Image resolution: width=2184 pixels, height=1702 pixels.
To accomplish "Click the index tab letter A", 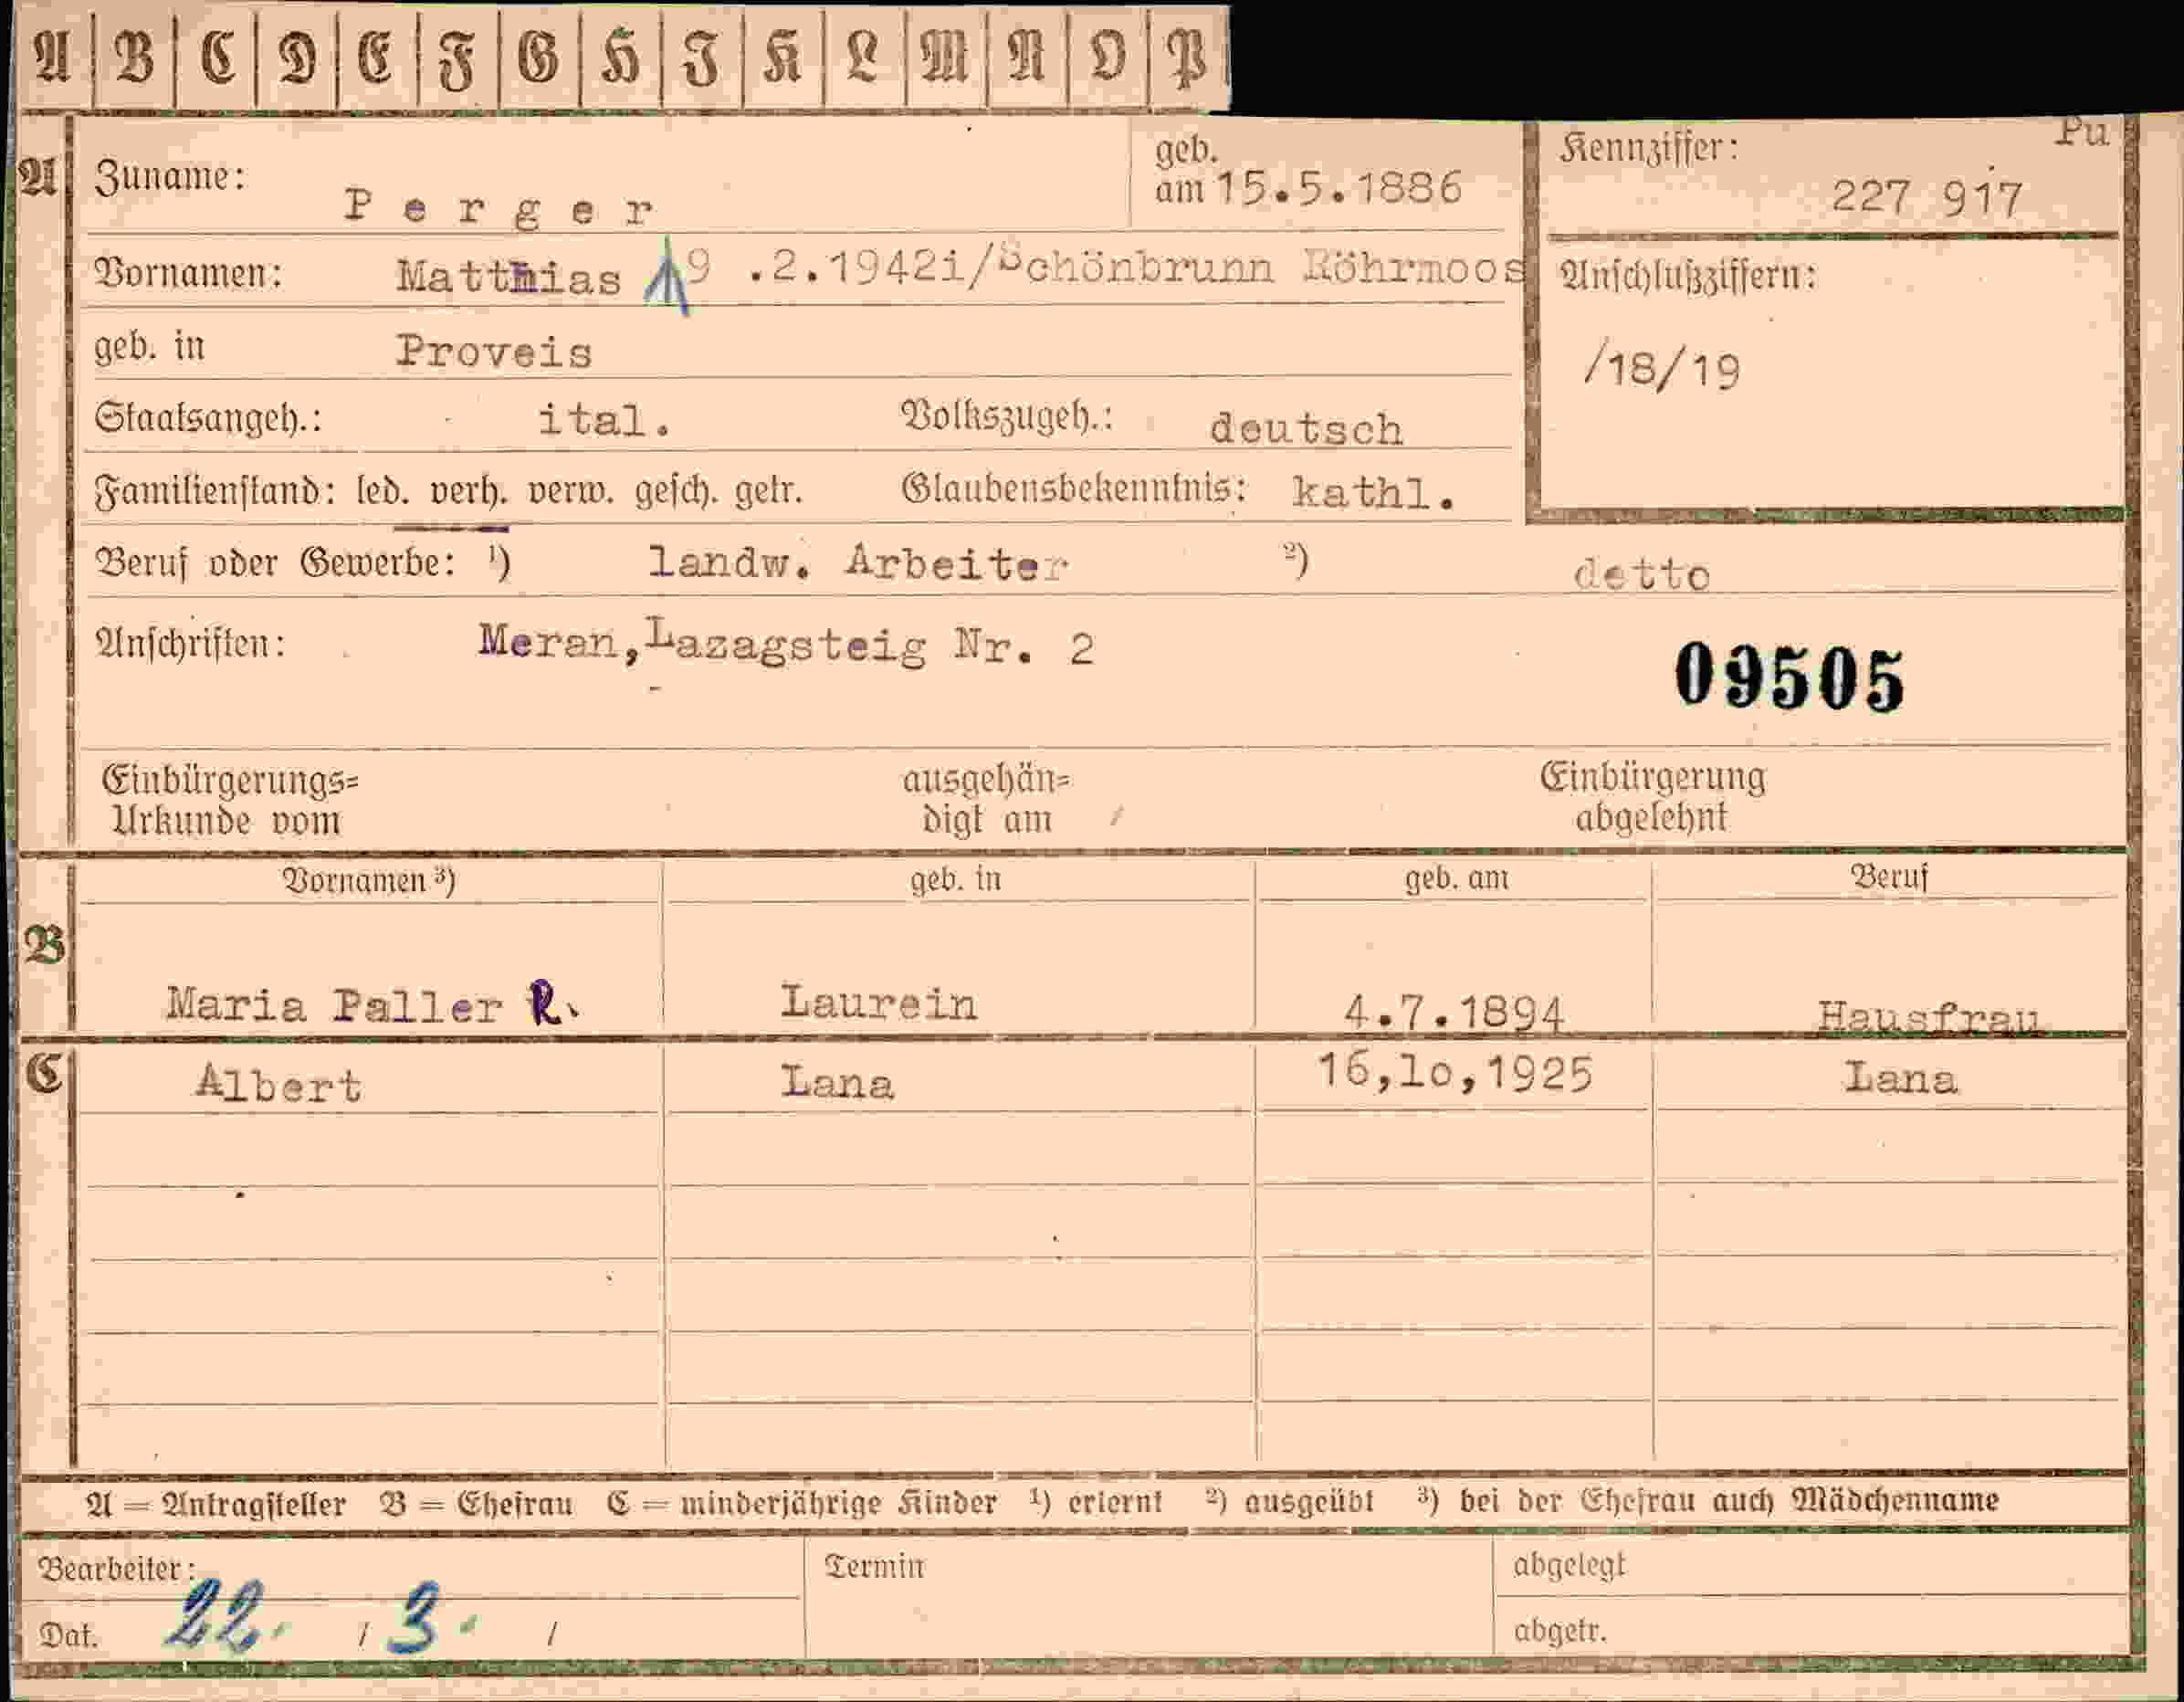I will tap(52, 55).
